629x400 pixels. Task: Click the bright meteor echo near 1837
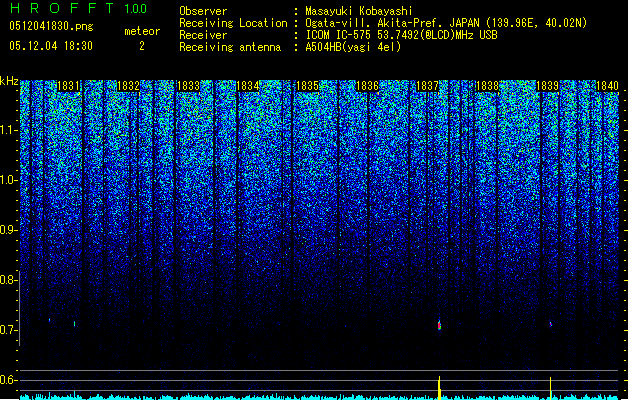pos(439,325)
